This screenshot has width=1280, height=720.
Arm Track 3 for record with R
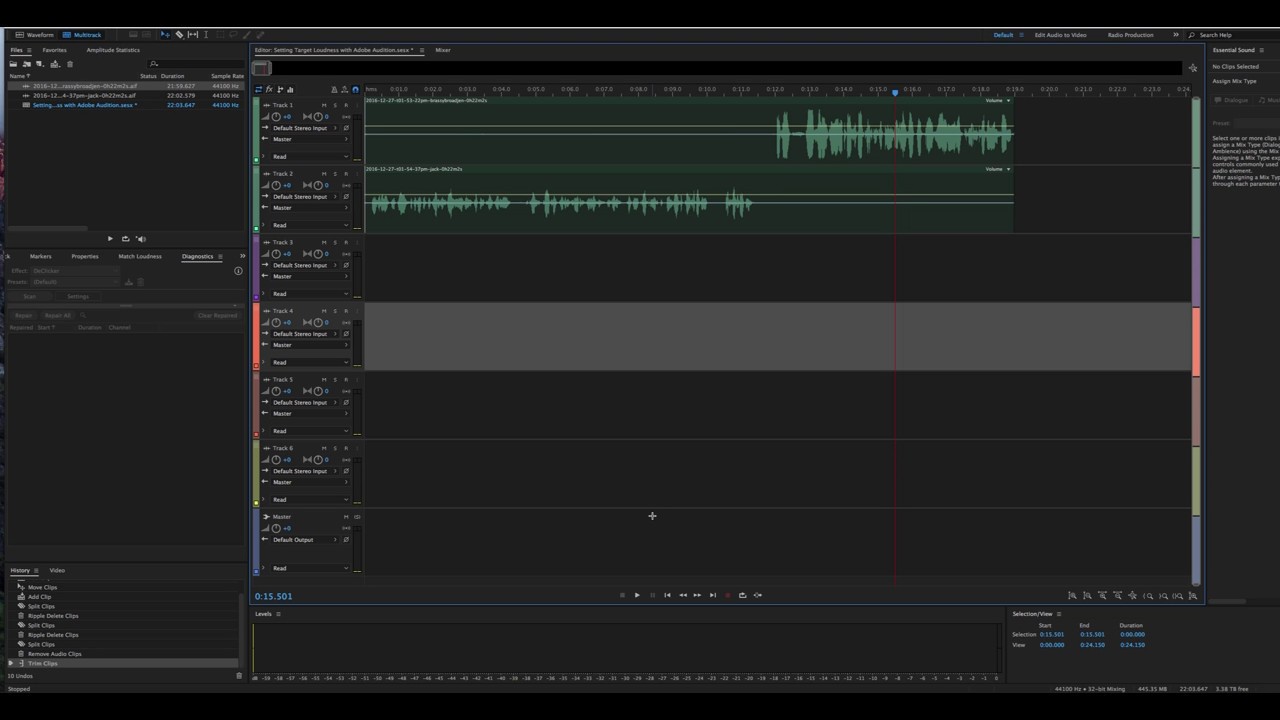[x=346, y=242]
